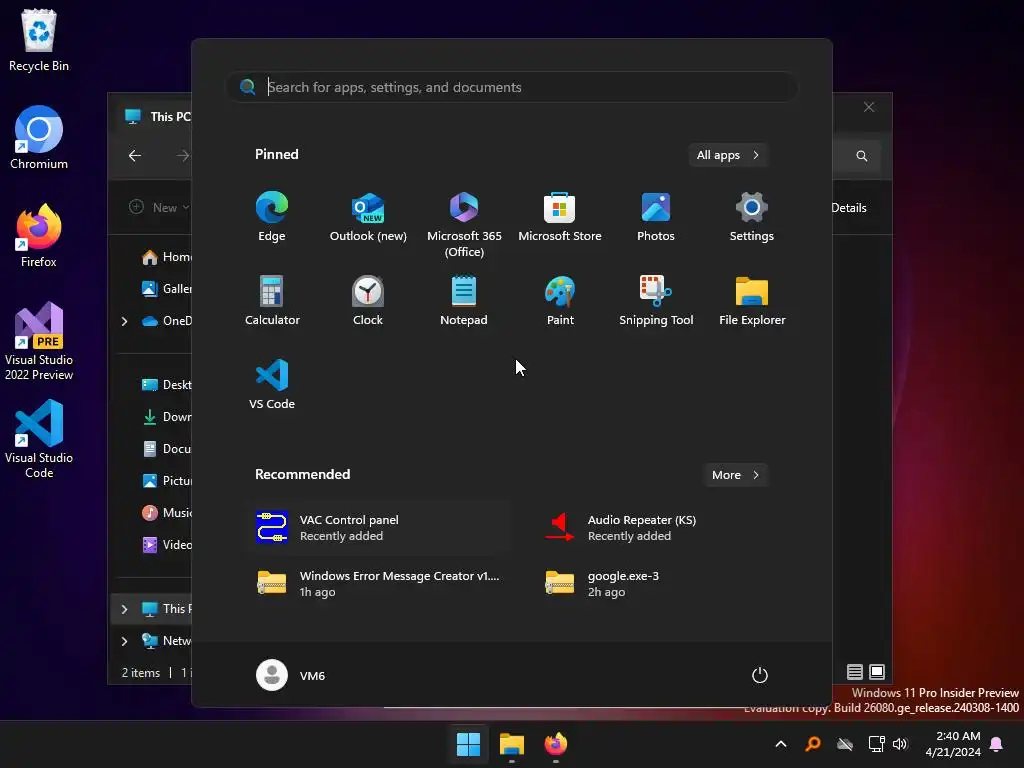
Task: Open VM6 user account menu
Action: [291, 675]
